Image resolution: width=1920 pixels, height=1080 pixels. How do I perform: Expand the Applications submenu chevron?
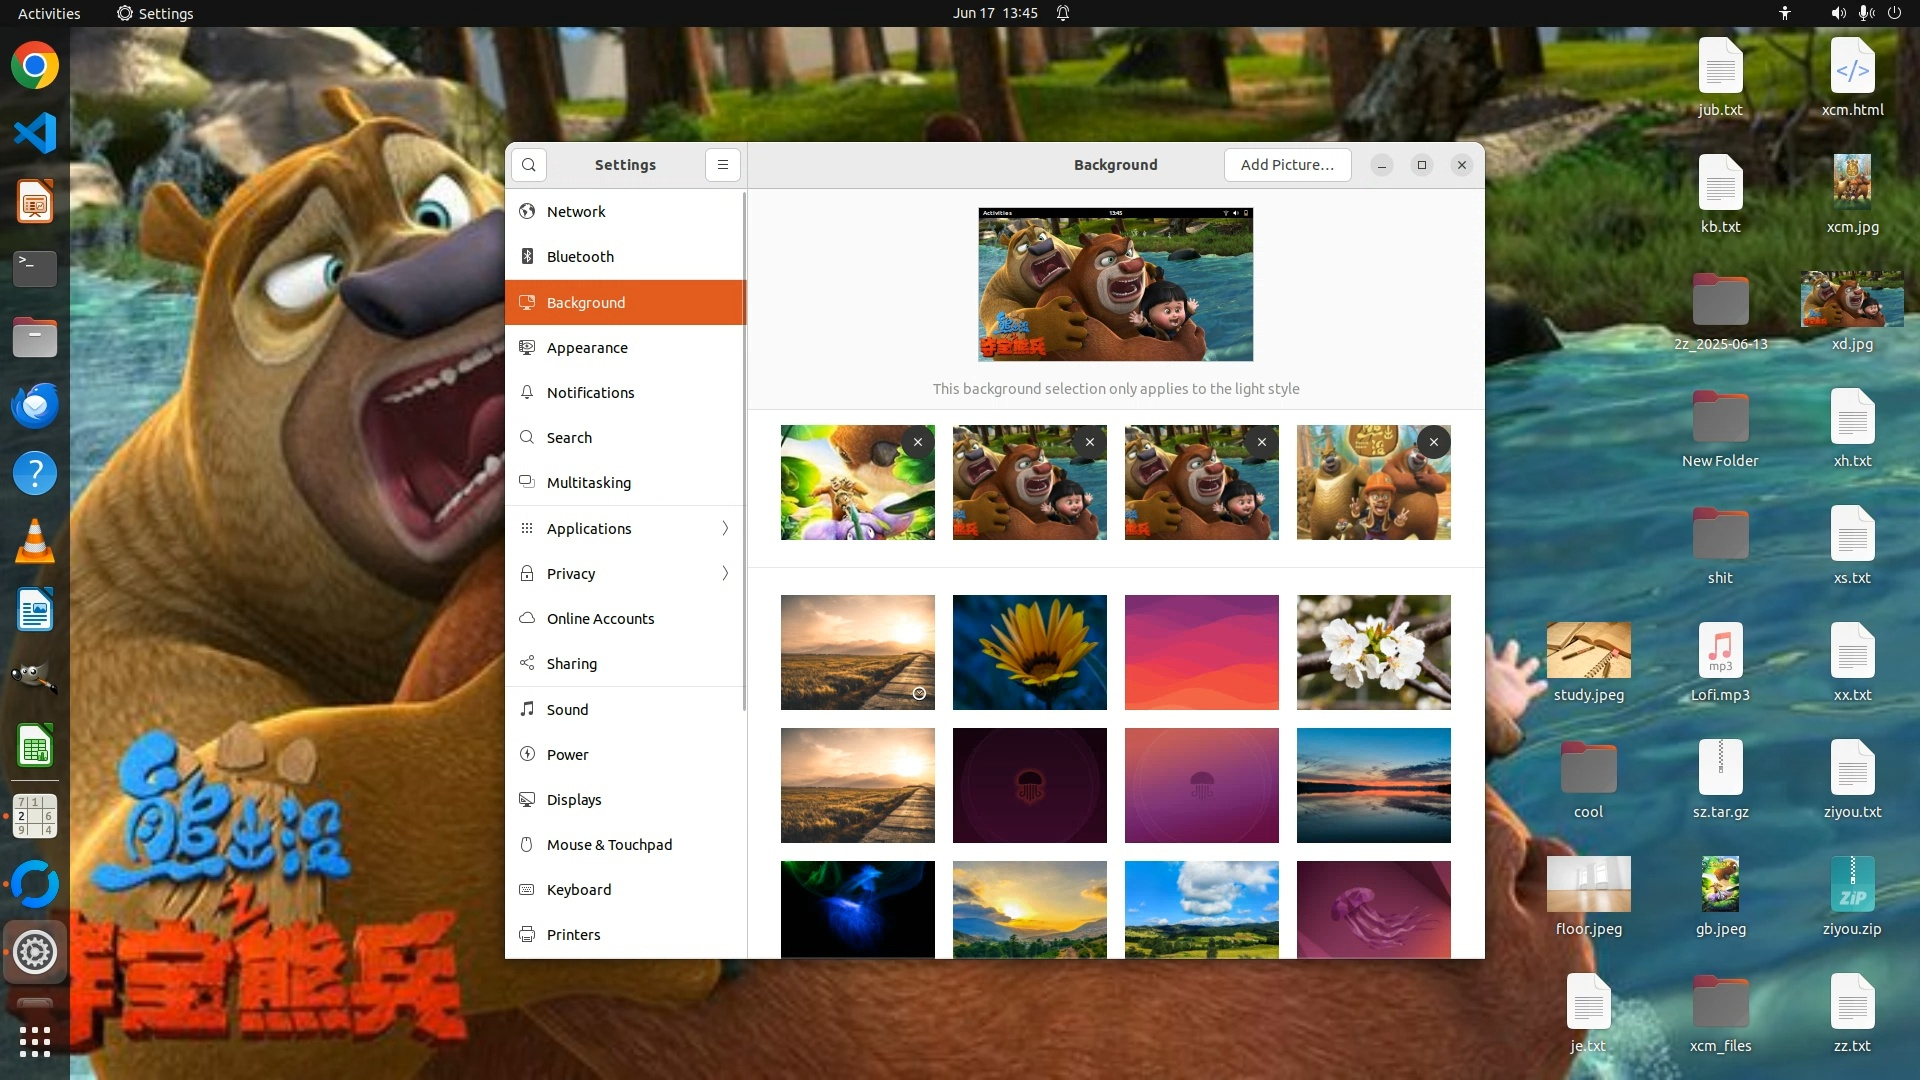pyautogui.click(x=725, y=528)
